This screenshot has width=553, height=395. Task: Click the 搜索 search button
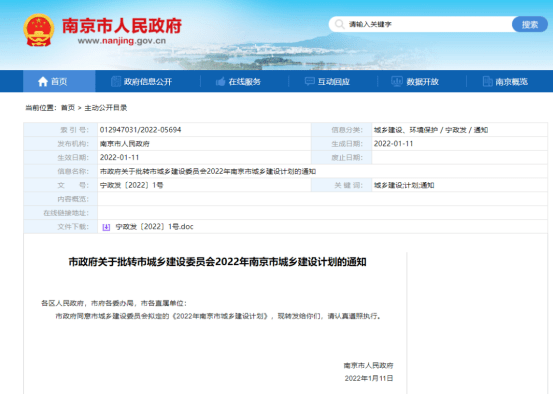tap(530, 24)
